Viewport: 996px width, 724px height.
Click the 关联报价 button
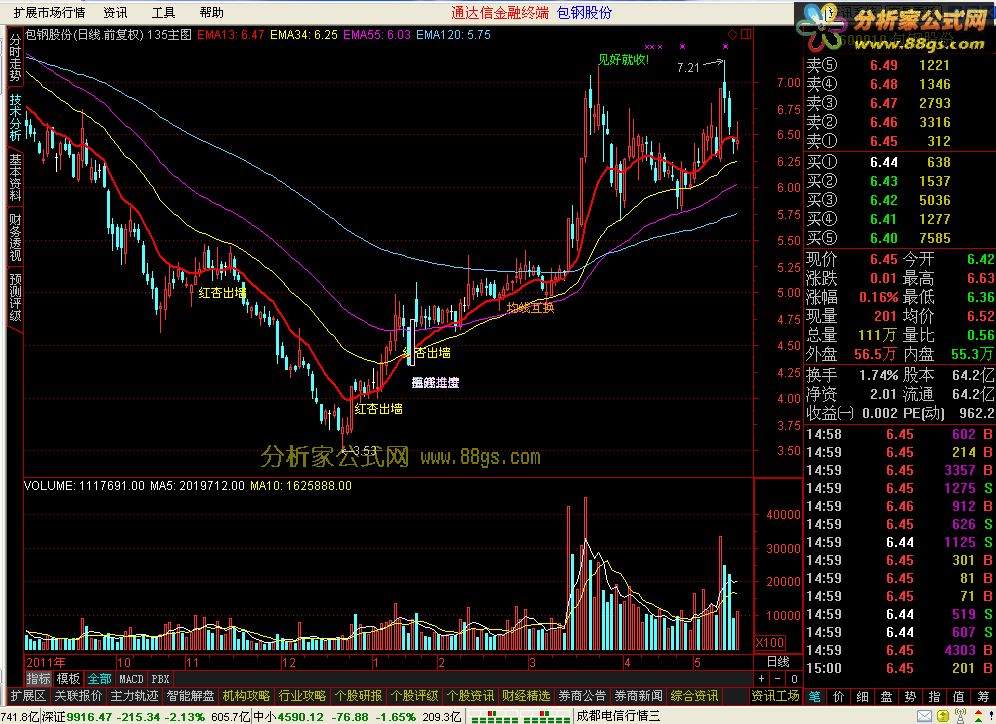click(x=78, y=696)
